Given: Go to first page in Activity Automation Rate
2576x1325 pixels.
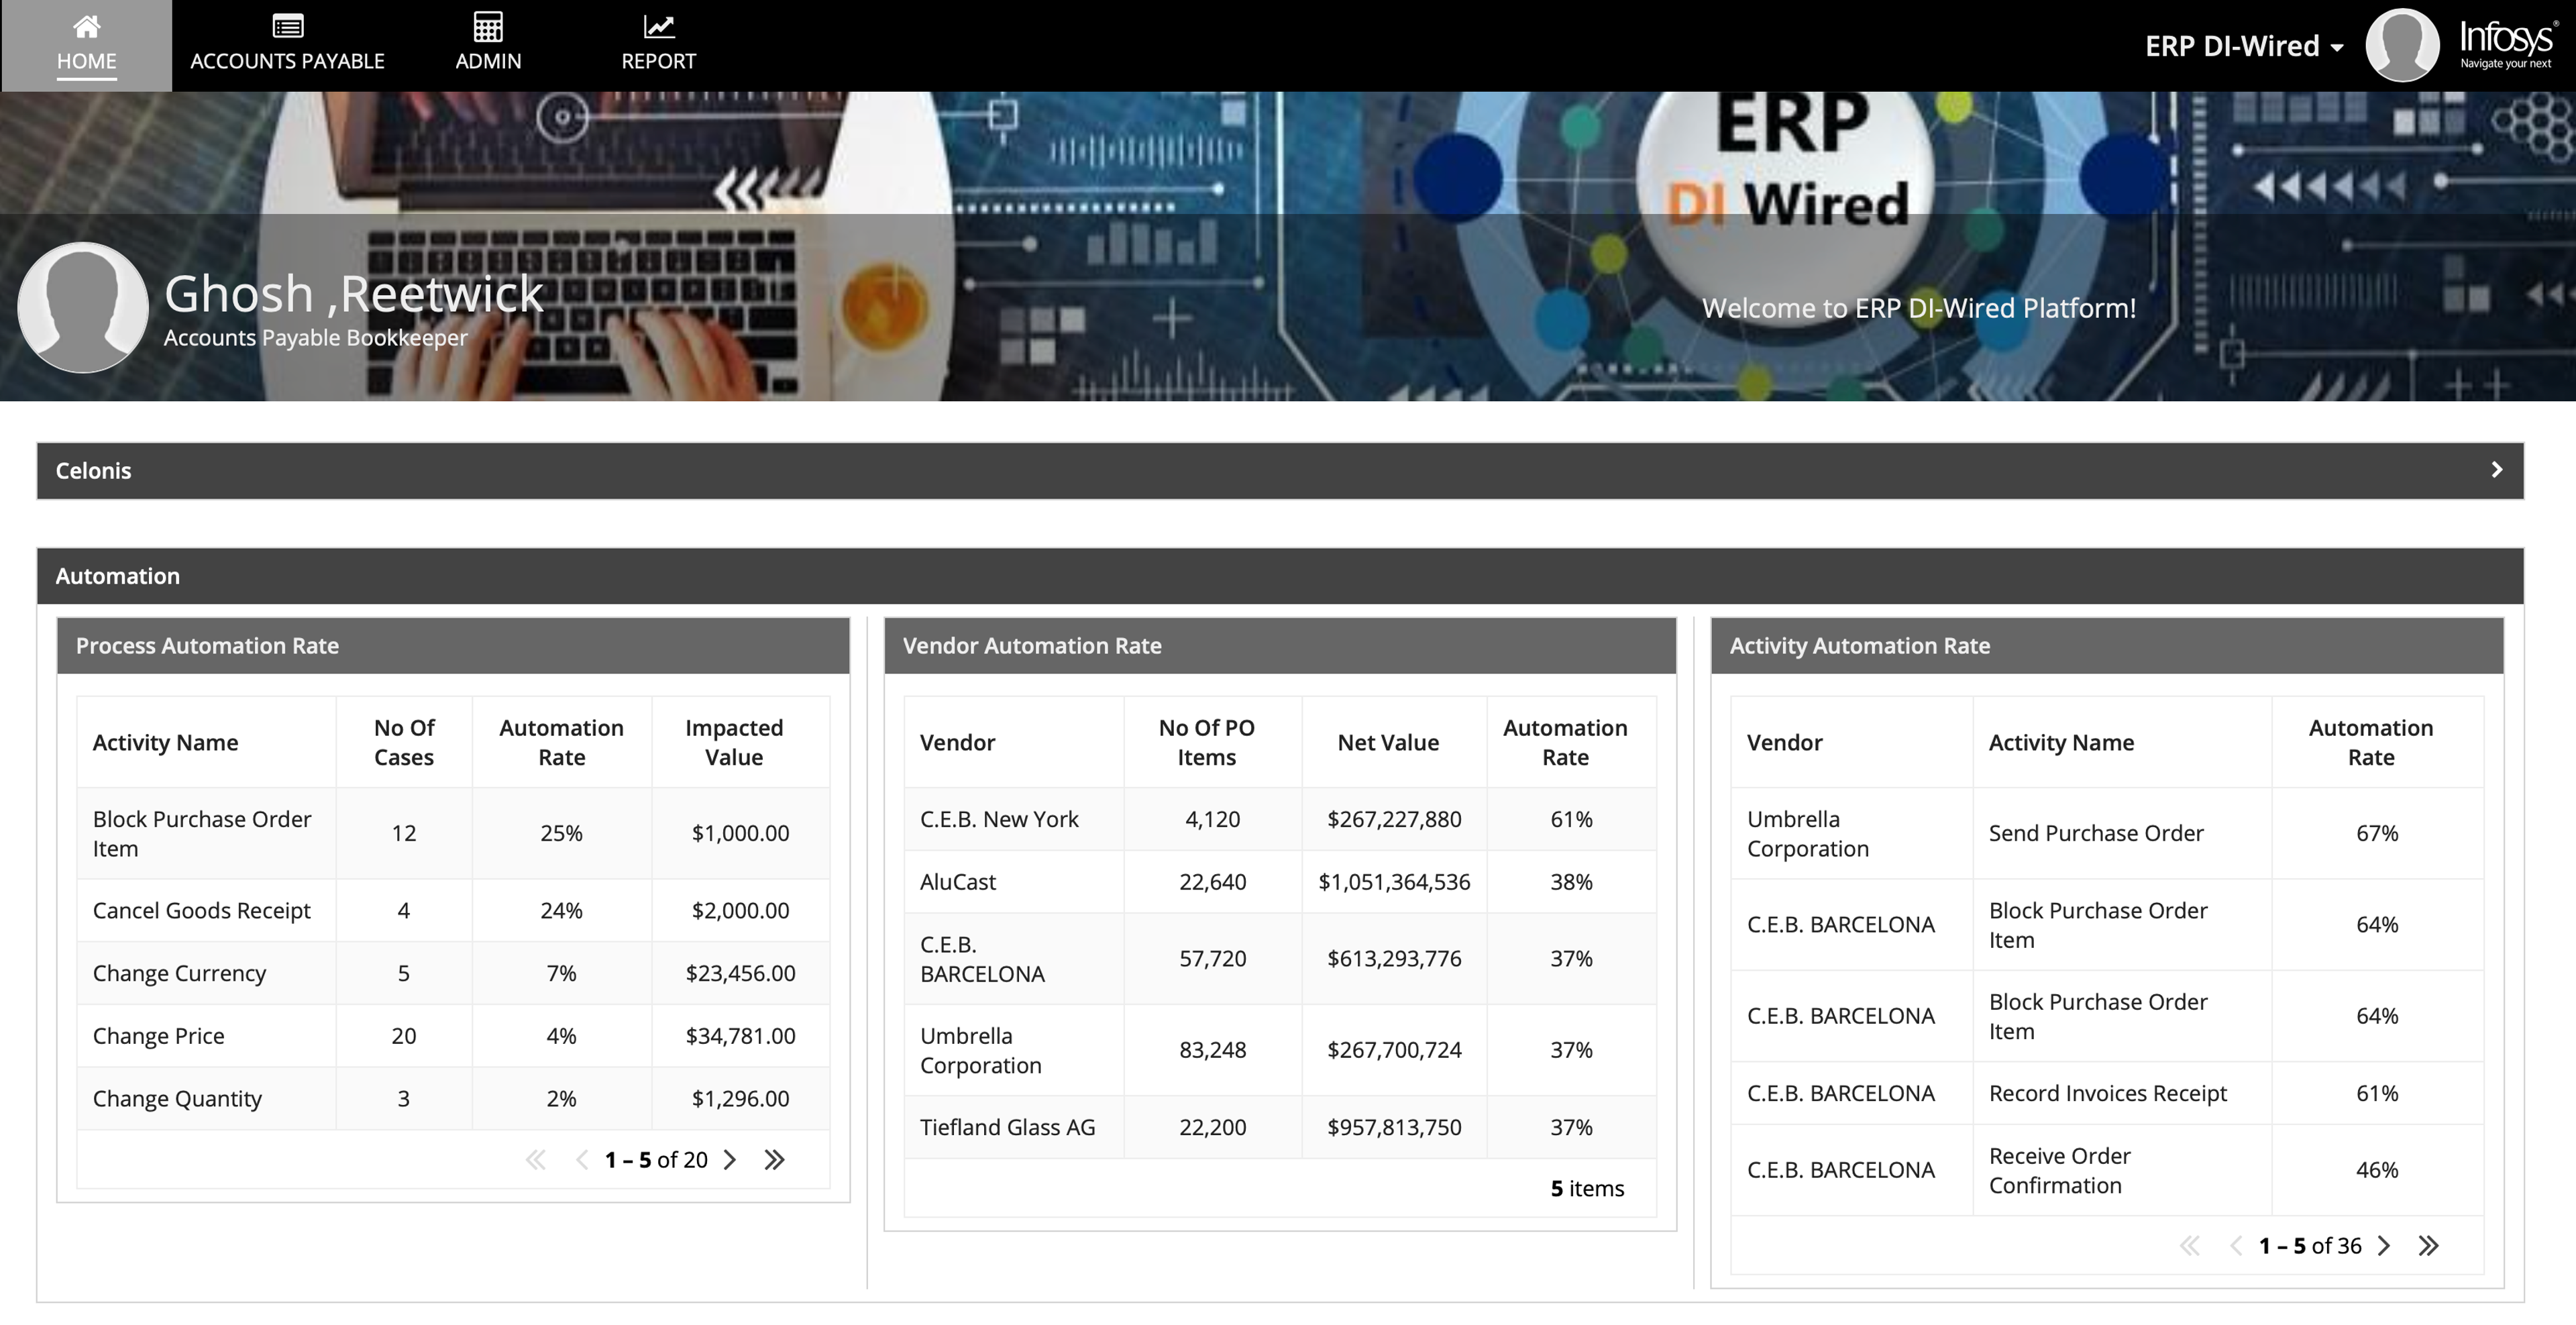Looking at the screenshot, I should 2190,1246.
